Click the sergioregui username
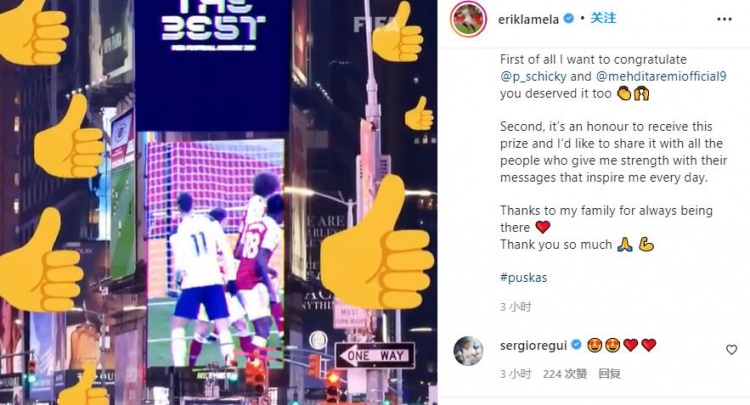750x405 pixels. click(x=533, y=345)
